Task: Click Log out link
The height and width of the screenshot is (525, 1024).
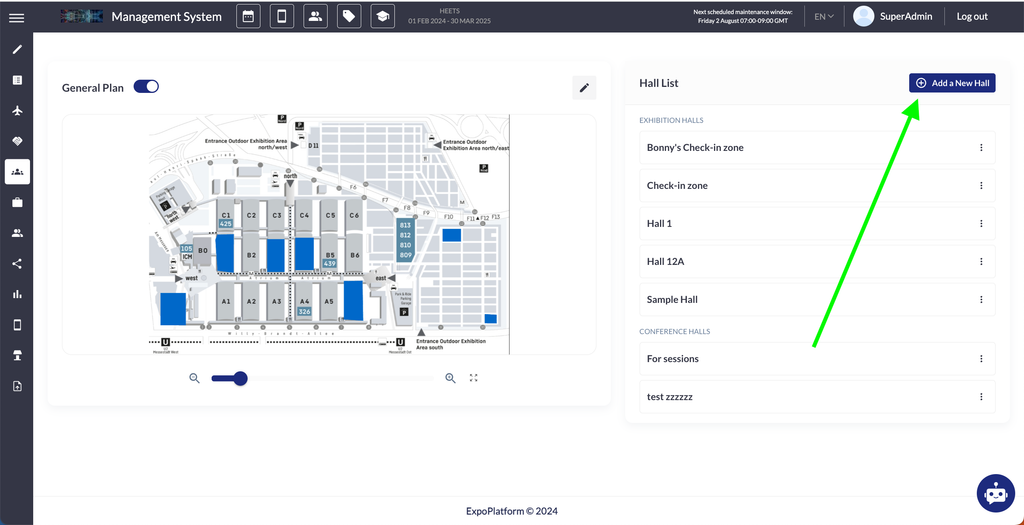Action: 972,17
